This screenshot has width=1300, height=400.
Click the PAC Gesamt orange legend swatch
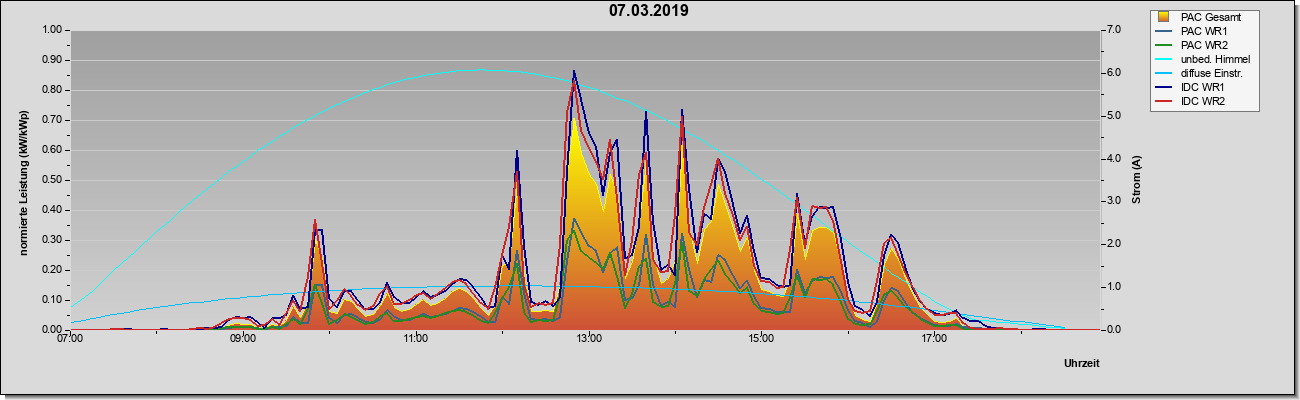(1164, 17)
